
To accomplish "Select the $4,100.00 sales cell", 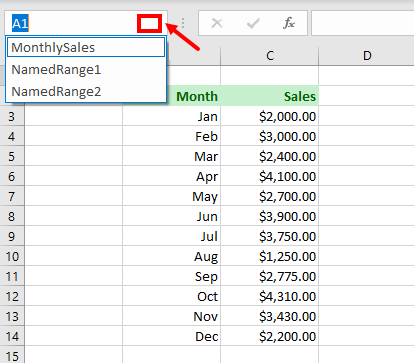I will click(270, 176).
